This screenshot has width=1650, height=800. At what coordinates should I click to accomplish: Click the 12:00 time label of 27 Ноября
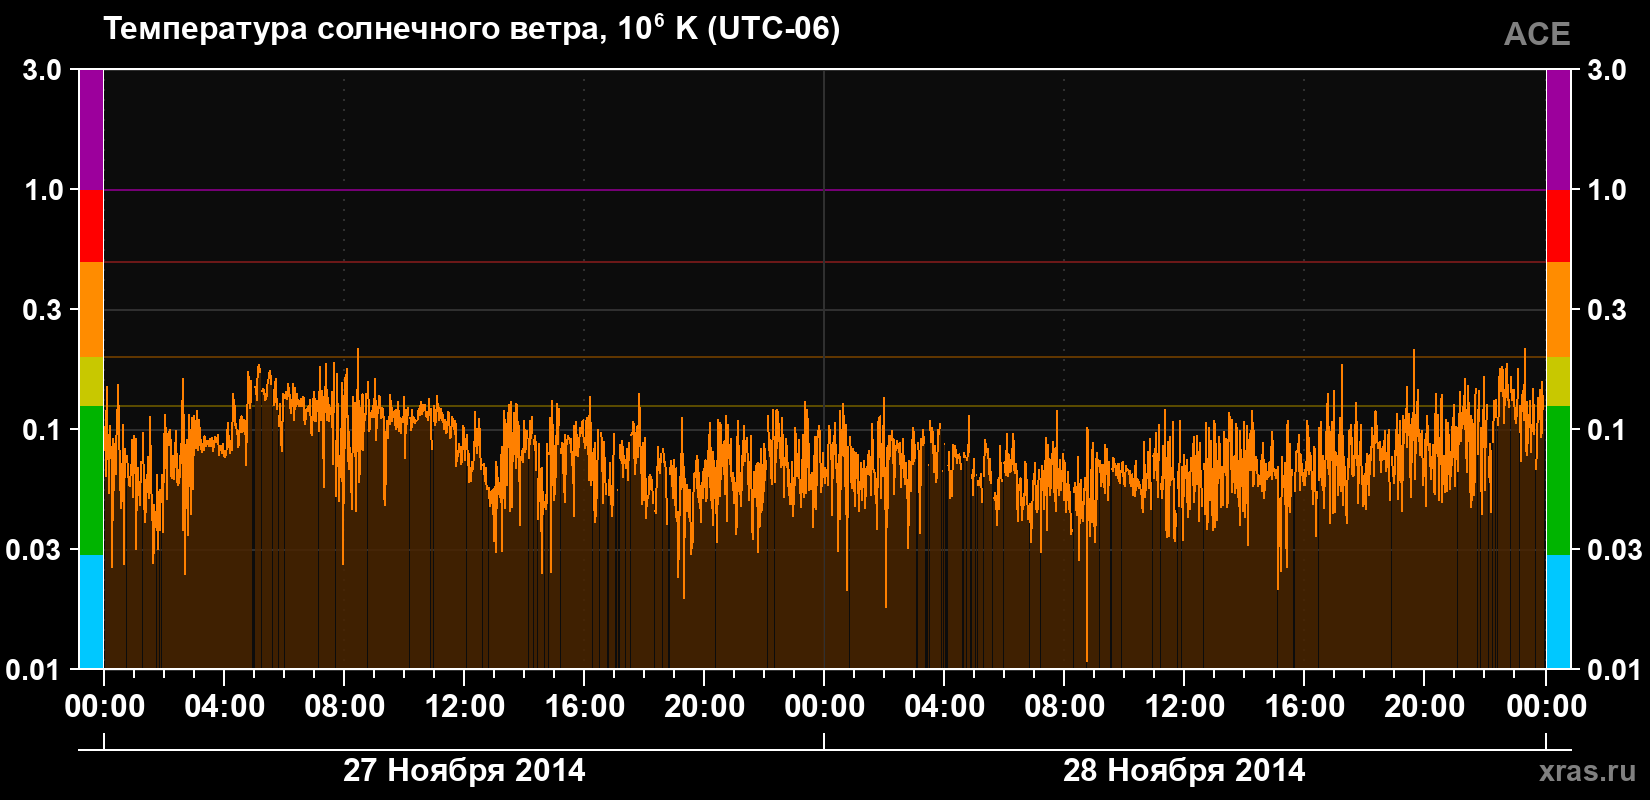click(465, 707)
